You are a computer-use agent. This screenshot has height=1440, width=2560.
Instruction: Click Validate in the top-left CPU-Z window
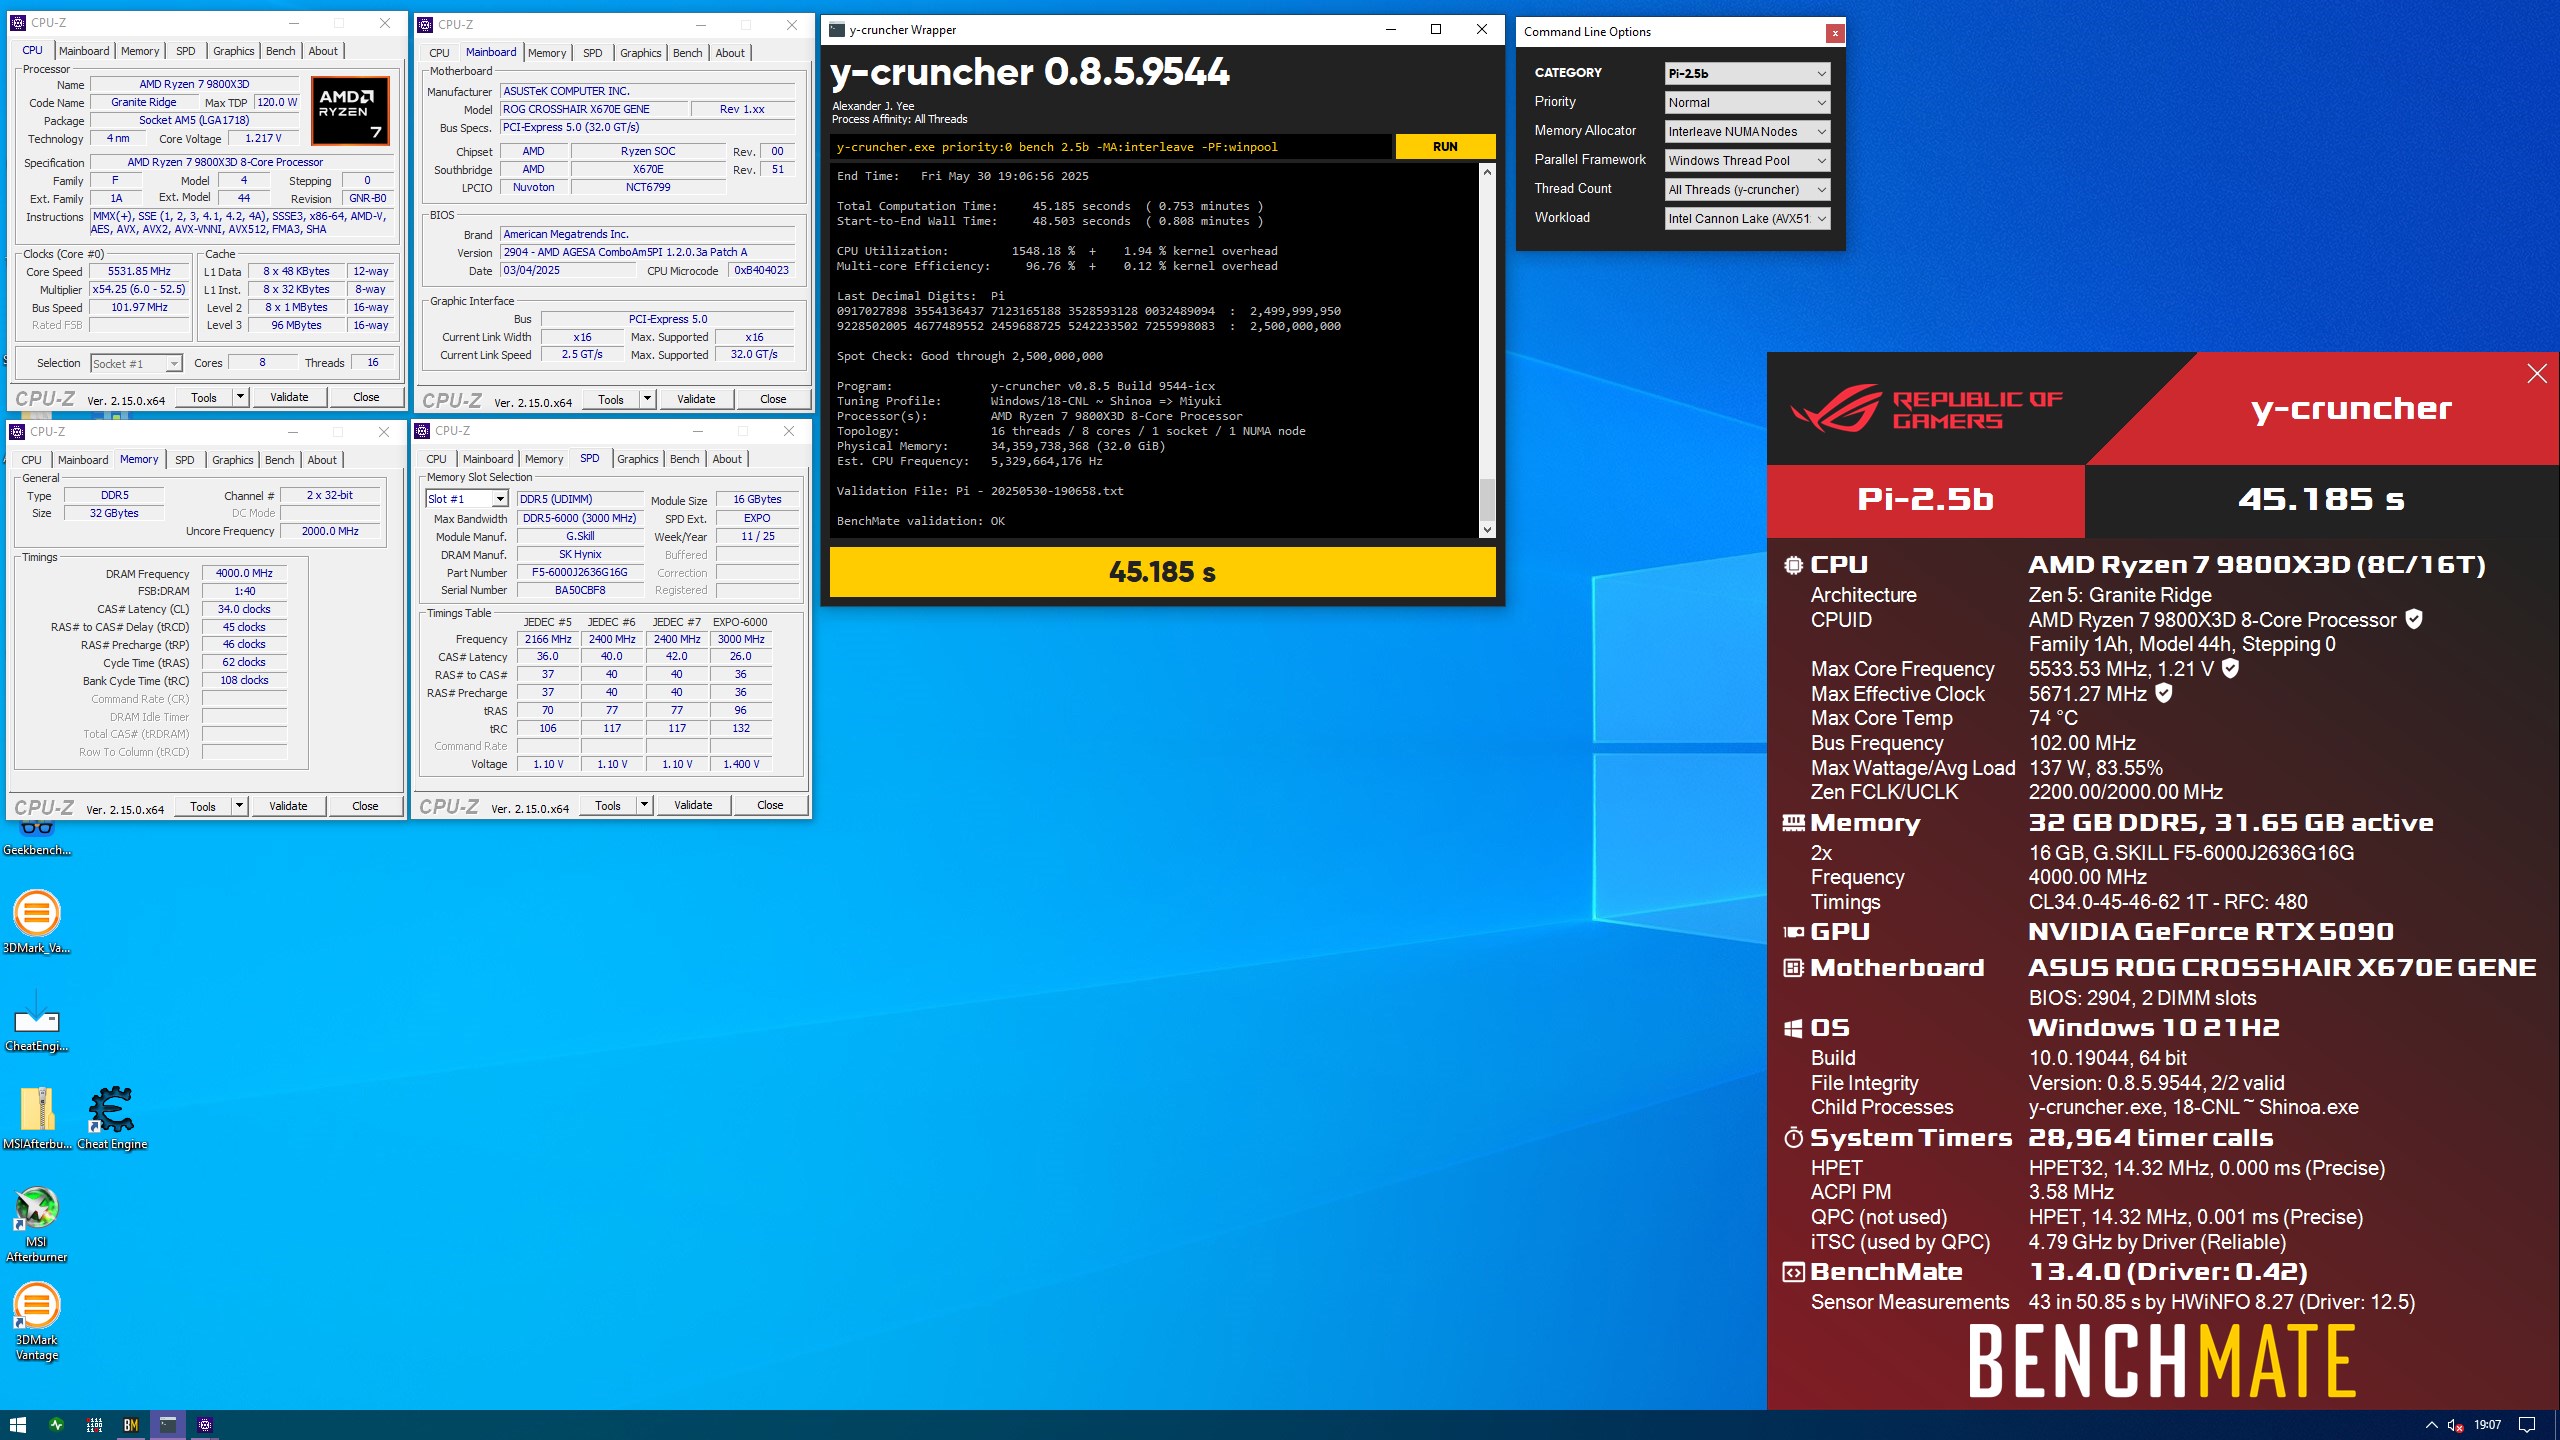click(289, 397)
